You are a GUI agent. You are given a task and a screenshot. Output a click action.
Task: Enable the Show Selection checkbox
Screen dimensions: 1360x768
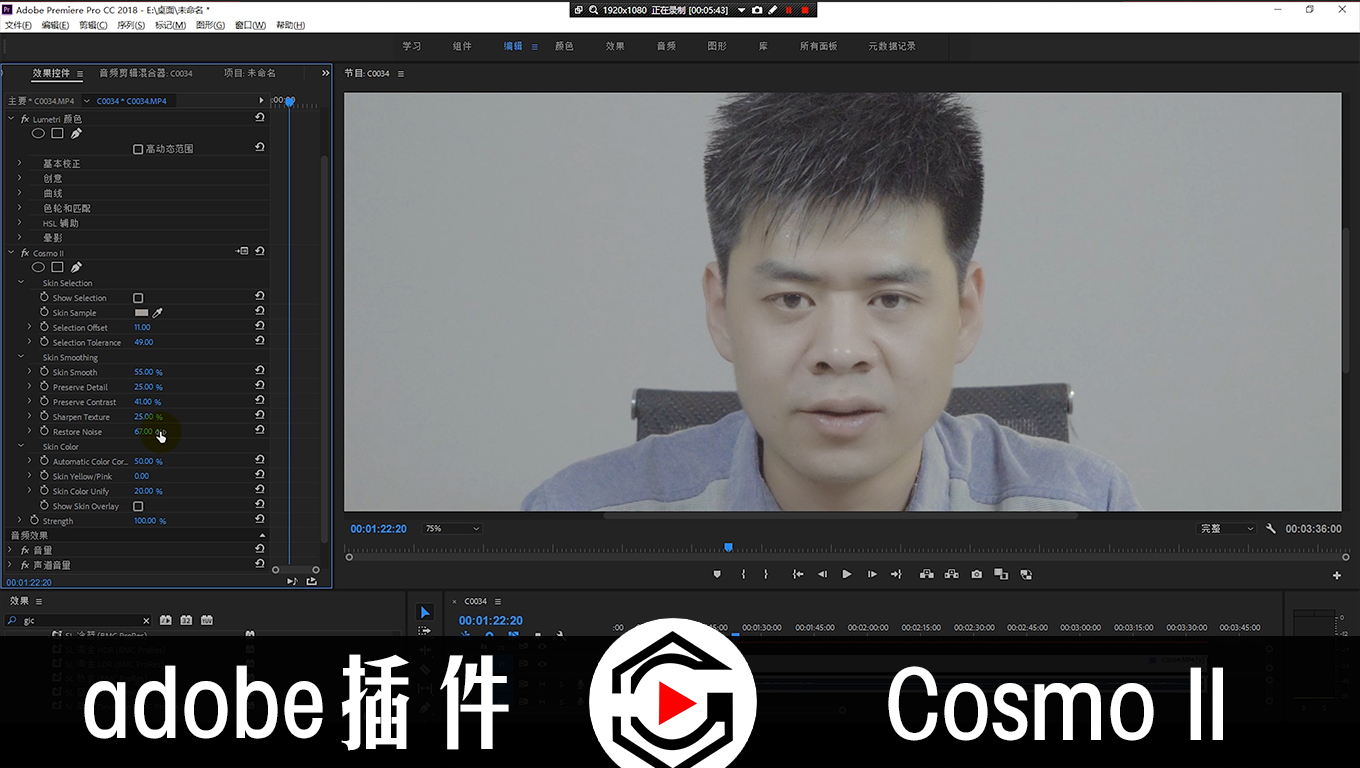click(138, 298)
